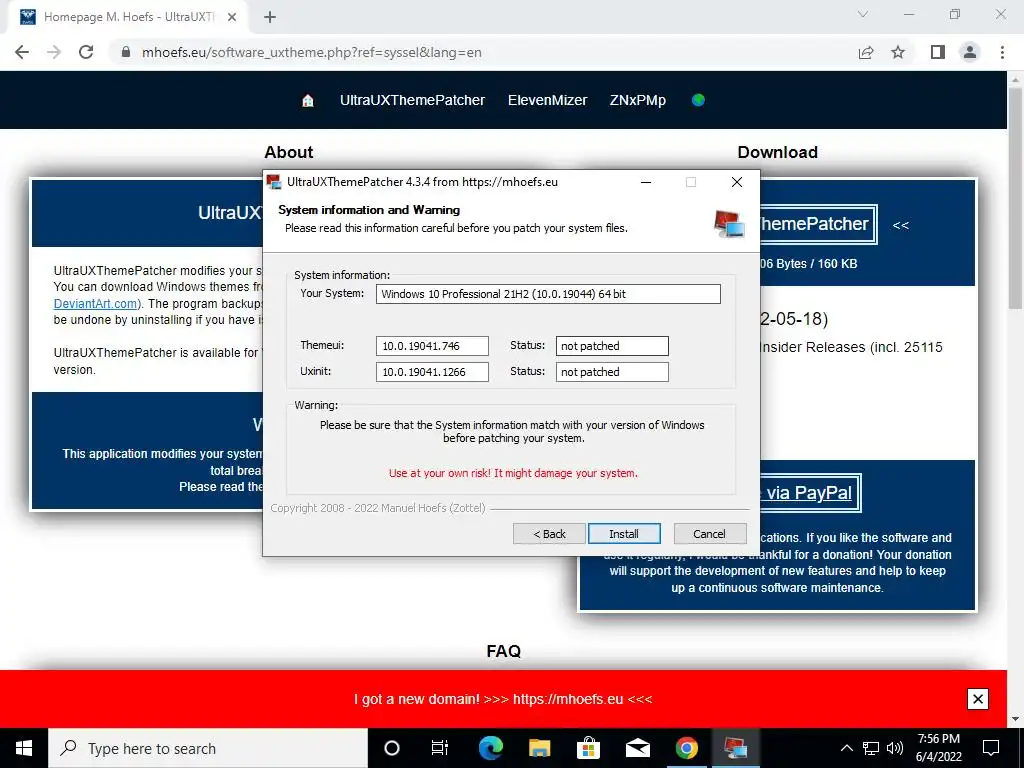
Task: Click the globe language icon in the navigation
Action: pos(698,100)
